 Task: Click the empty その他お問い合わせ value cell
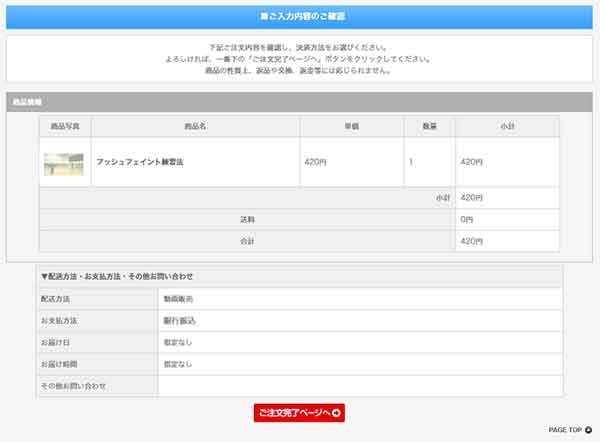click(360, 386)
